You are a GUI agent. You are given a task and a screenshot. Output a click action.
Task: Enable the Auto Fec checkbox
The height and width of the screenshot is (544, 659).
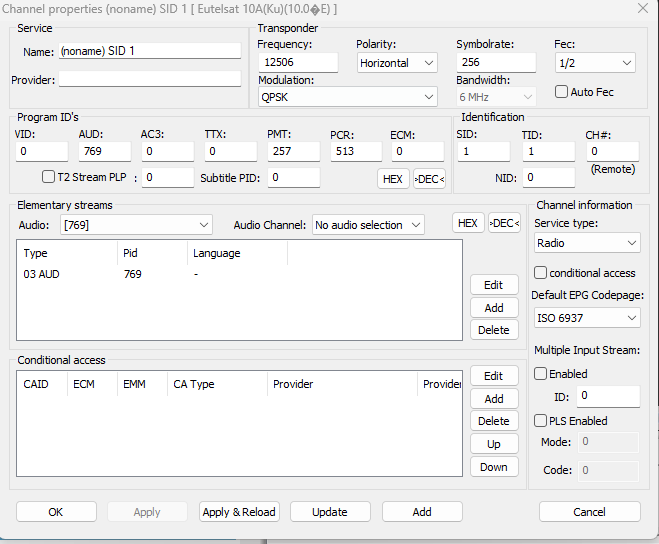point(561,92)
